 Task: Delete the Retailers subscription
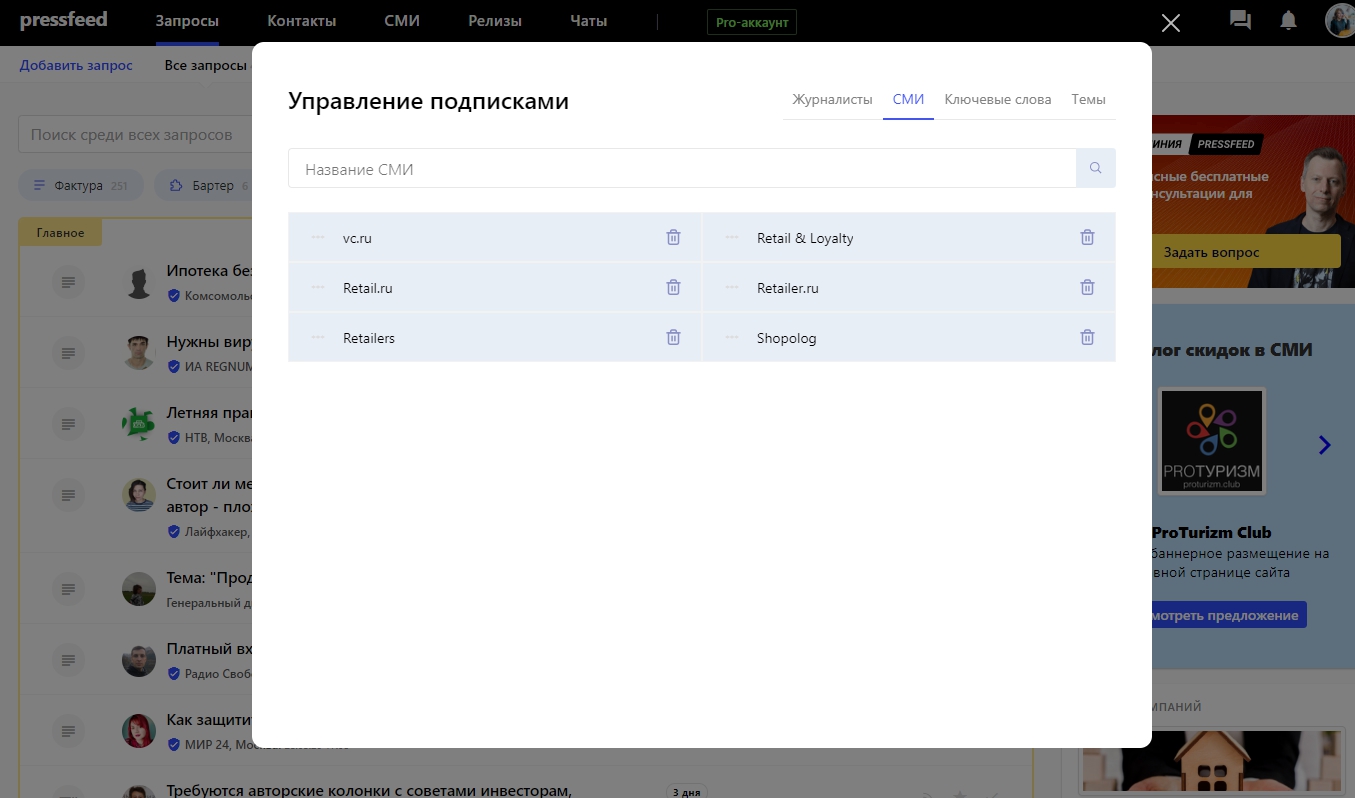(673, 338)
